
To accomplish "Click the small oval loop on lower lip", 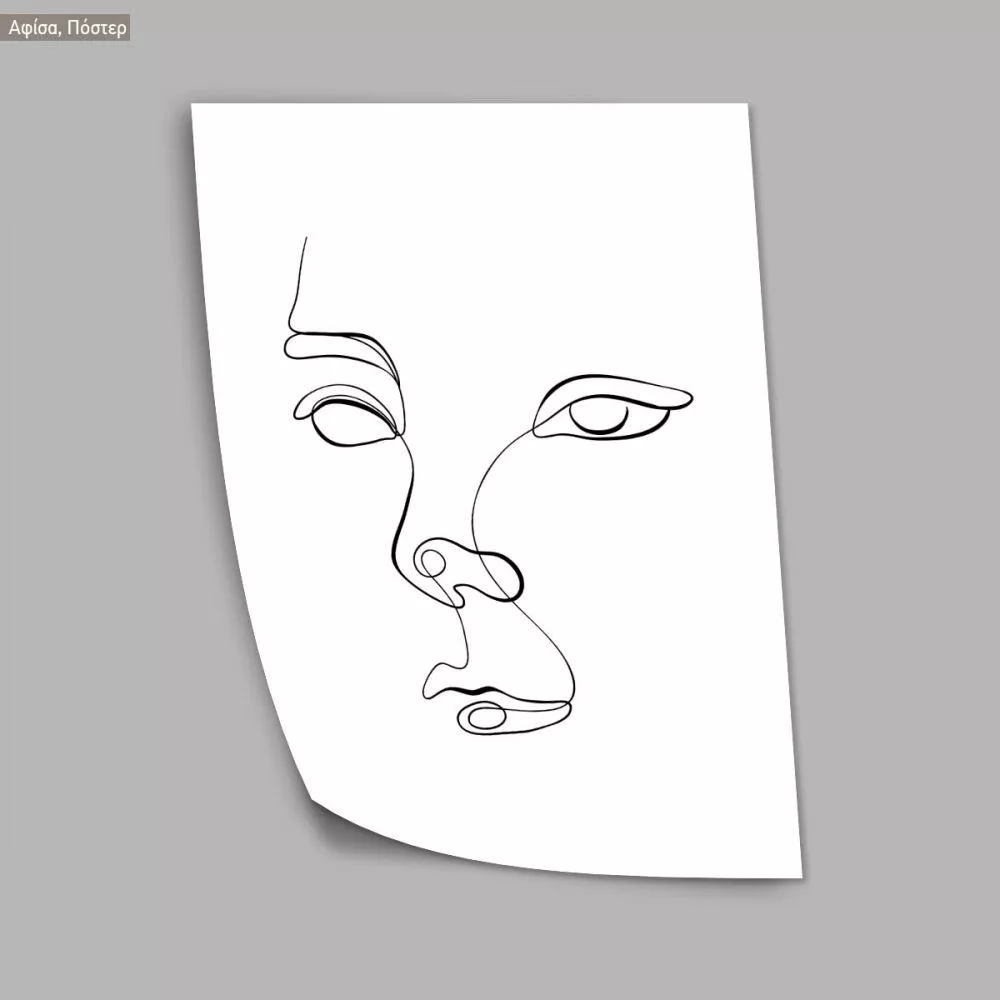I will 484,716.
